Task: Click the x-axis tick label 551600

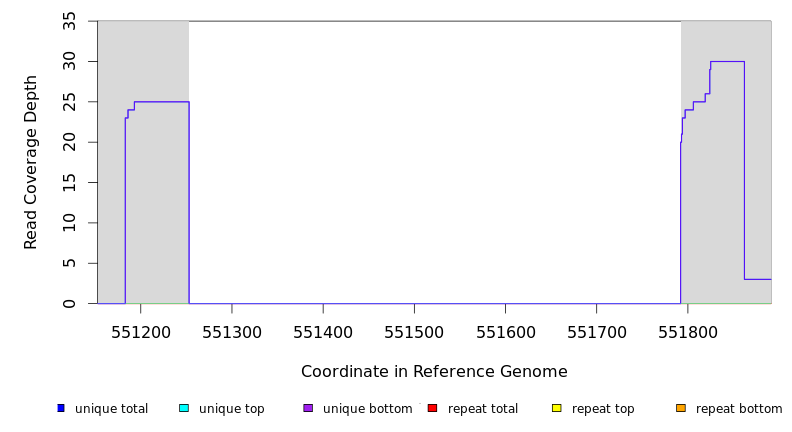Action: point(505,329)
